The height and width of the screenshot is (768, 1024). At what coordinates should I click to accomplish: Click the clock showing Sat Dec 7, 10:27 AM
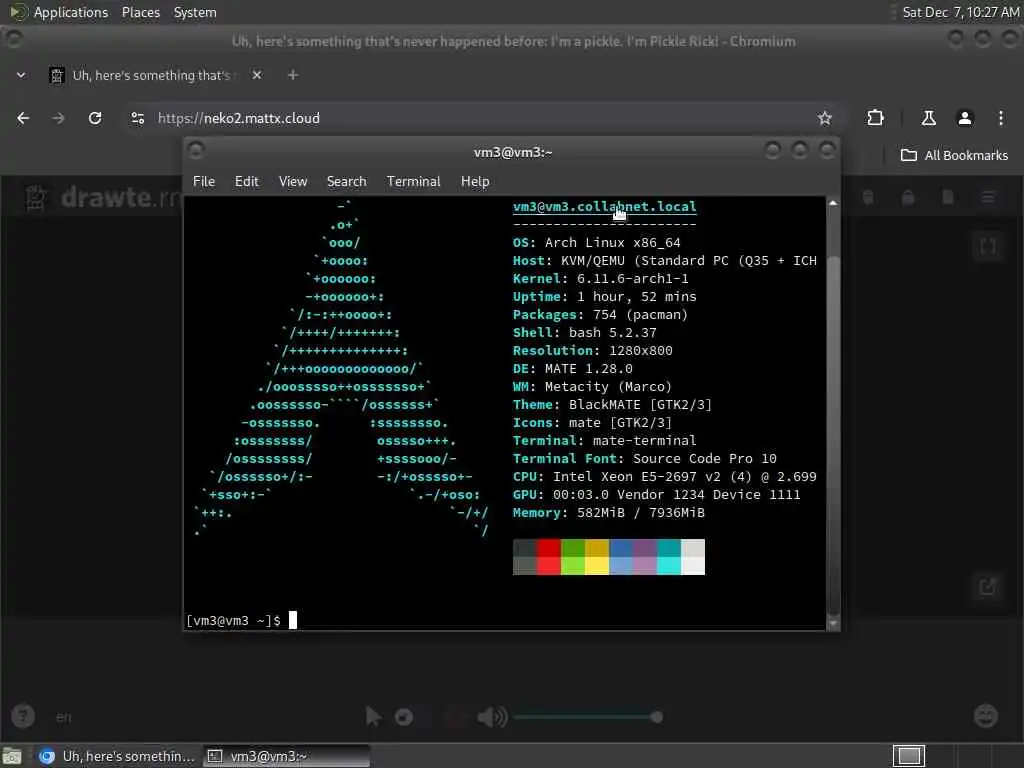pyautogui.click(x=961, y=12)
